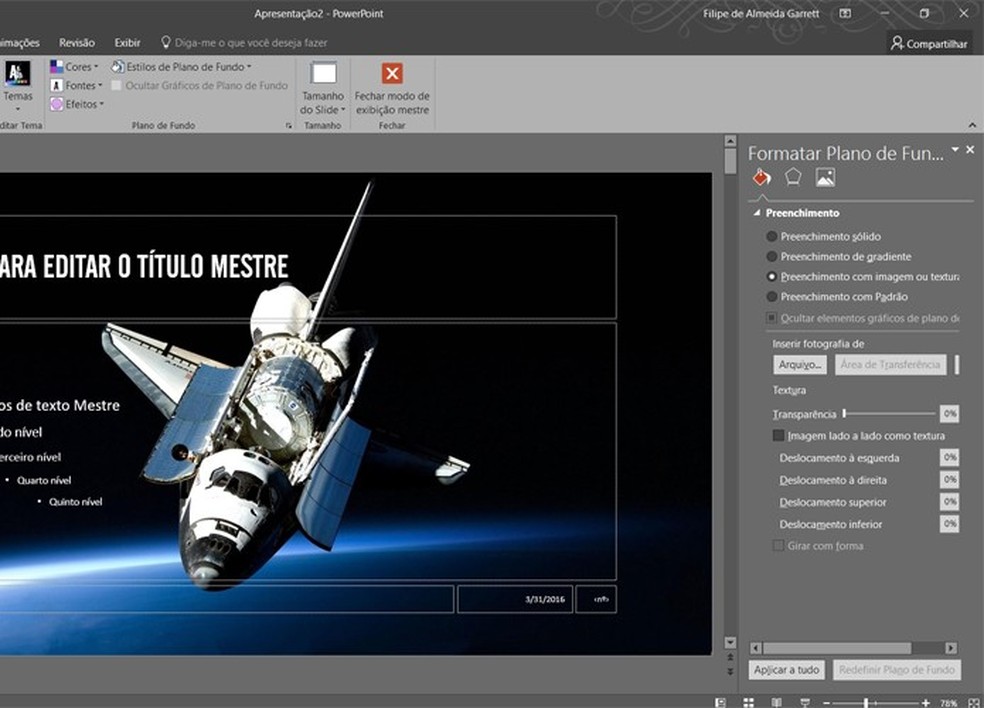This screenshot has height=708, width=984.
Task: Click the Diga-me search field
Action: tap(250, 43)
